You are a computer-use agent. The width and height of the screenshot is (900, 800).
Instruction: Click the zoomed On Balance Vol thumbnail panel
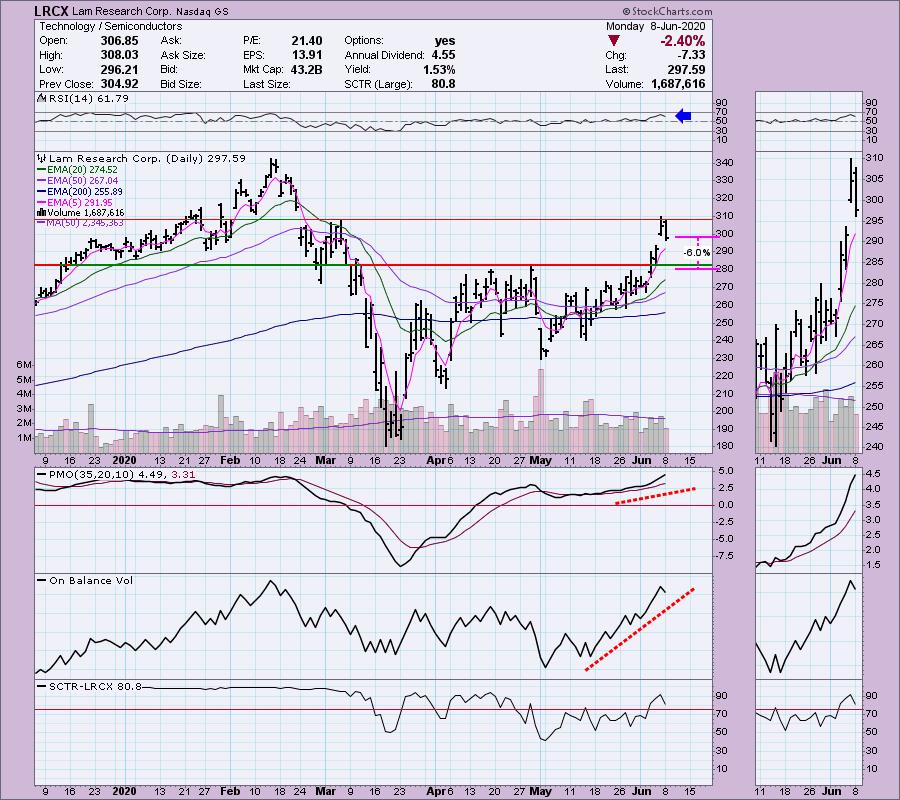(x=808, y=626)
